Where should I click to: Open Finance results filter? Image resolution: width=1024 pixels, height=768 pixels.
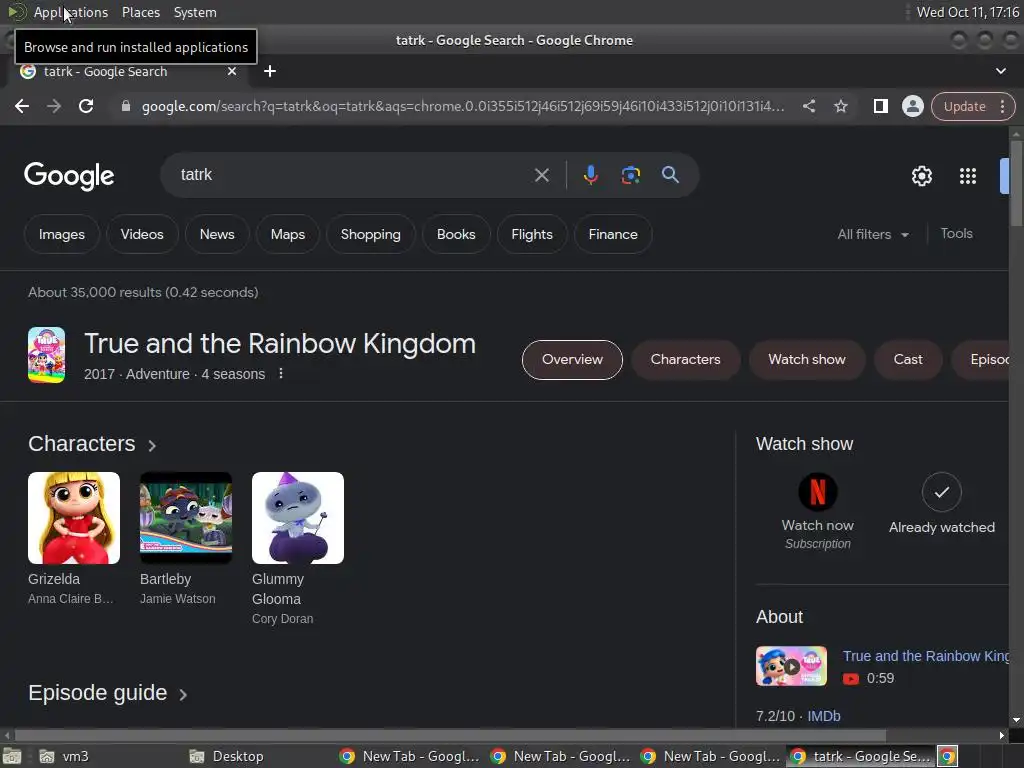coord(613,234)
